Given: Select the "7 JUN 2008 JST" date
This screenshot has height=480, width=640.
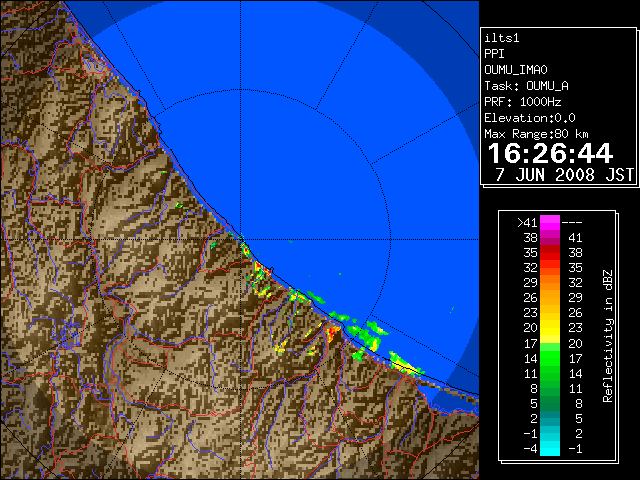Looking at the screenshot, I should 564,175.
